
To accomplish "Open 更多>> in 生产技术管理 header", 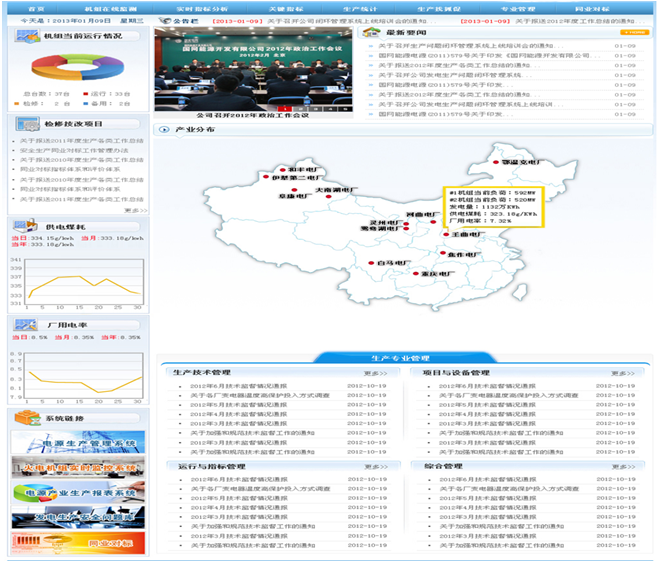I will pyautogui.click(x=375, y=373).
